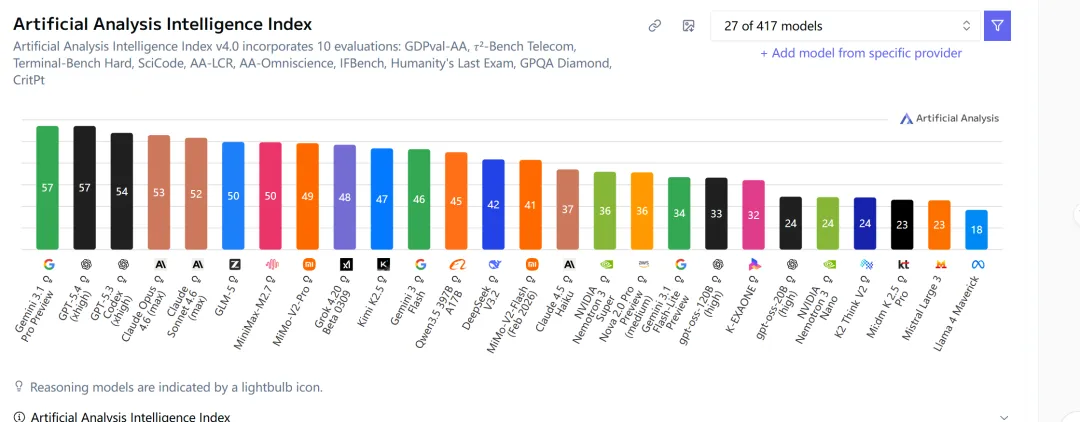
Task: Click the Artificial Analysis watermark logo
Action: 949,118
